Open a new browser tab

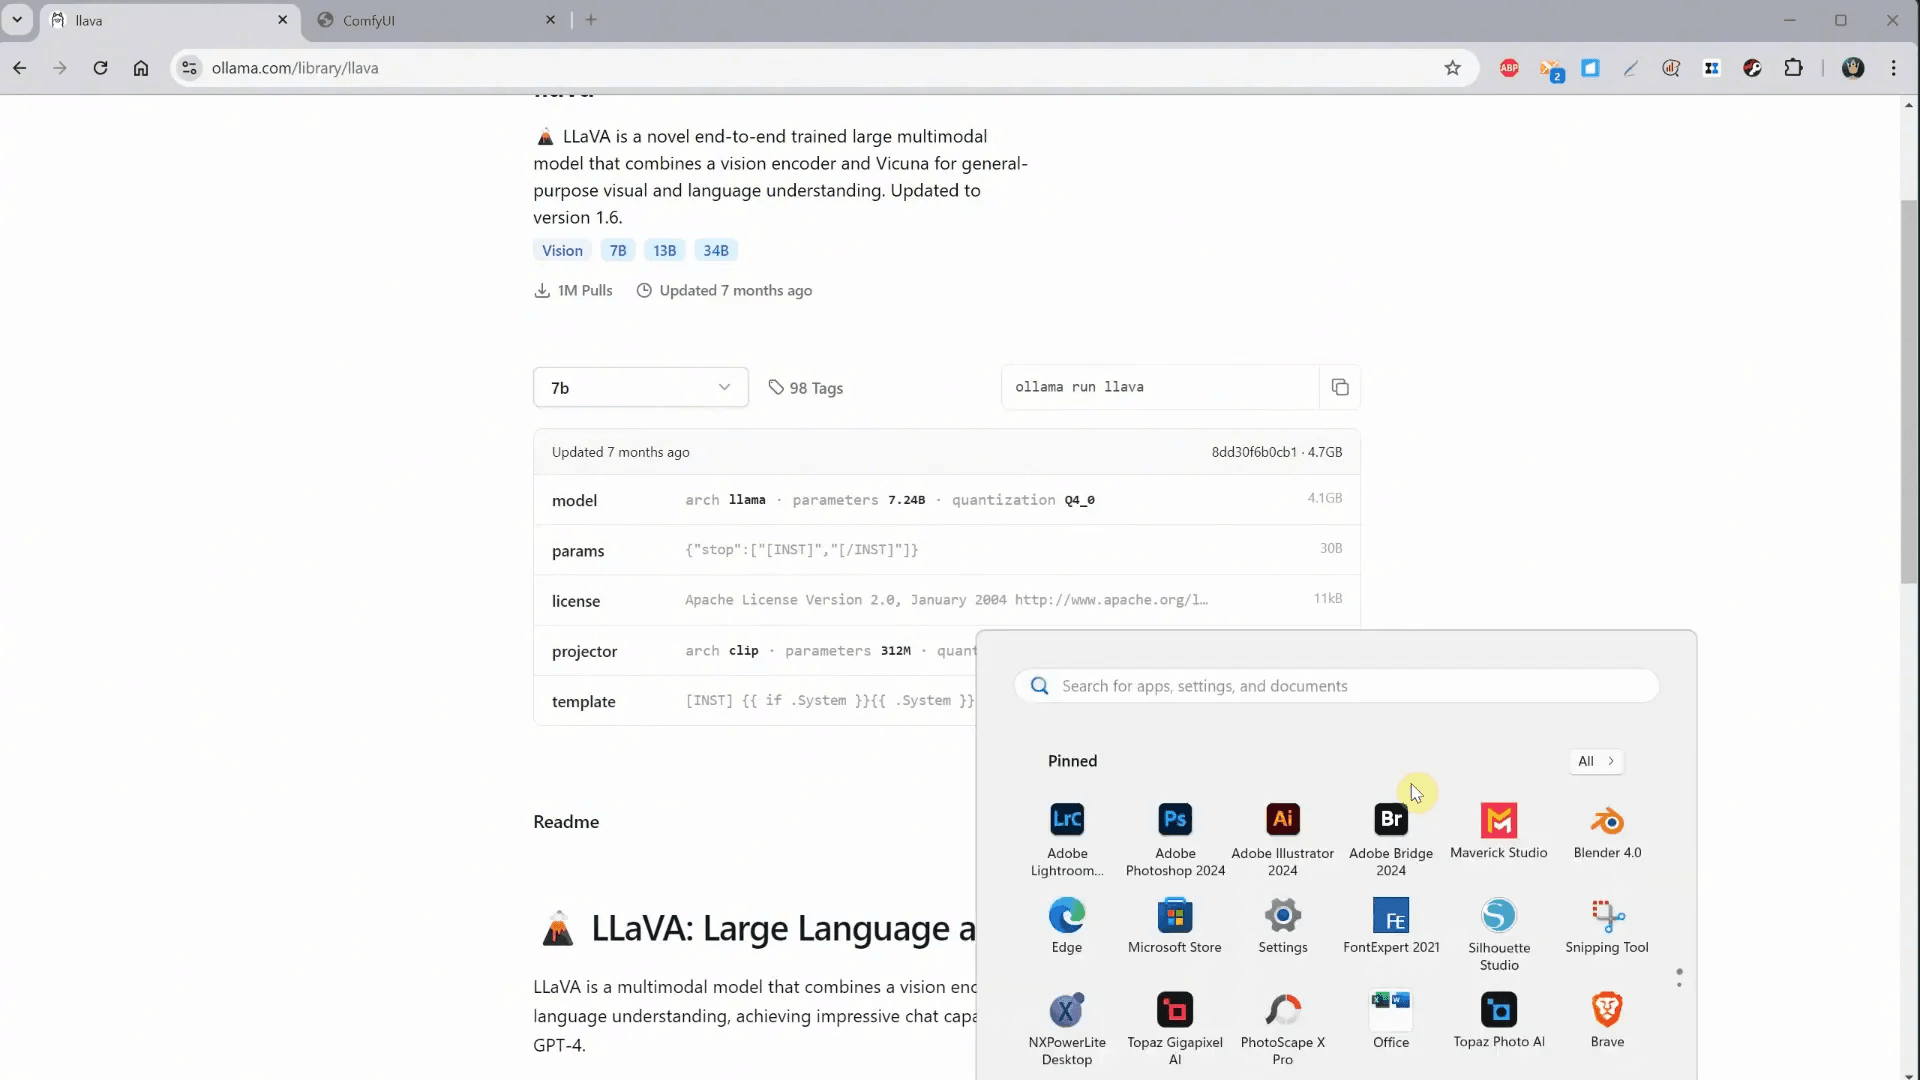[x=591, y=20]
